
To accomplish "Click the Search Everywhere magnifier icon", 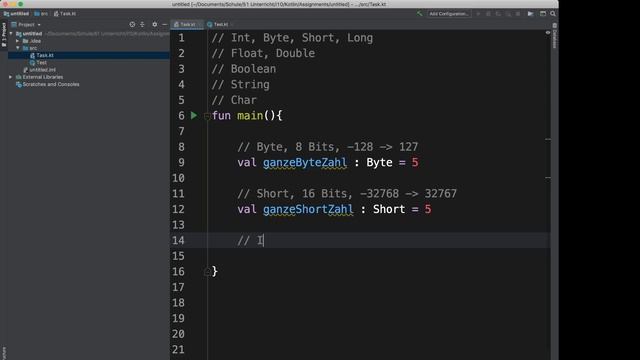I will [x=553, y=13].
